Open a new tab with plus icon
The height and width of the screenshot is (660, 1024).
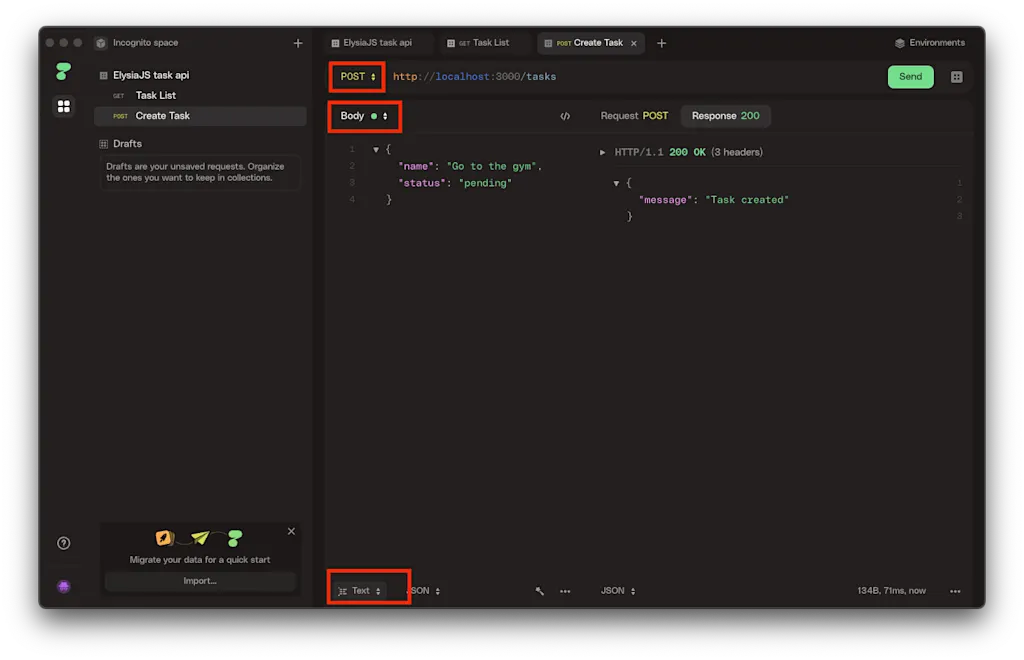point(662,43)
